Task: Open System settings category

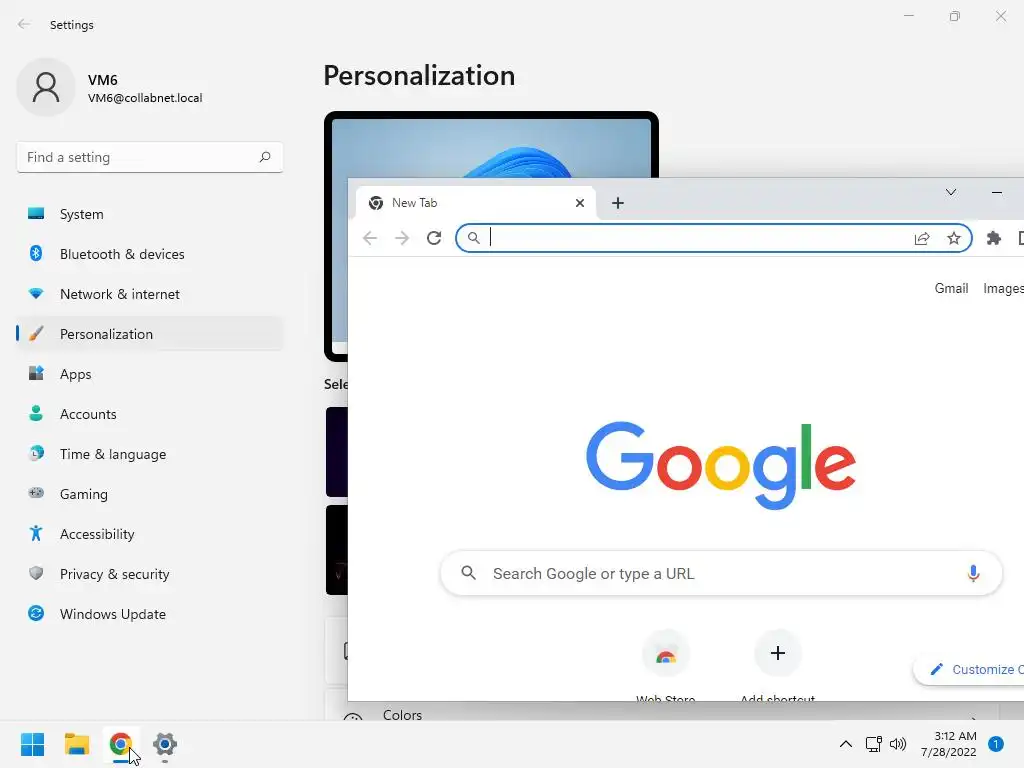Action: pyautogui.click(x=150, y=214)
